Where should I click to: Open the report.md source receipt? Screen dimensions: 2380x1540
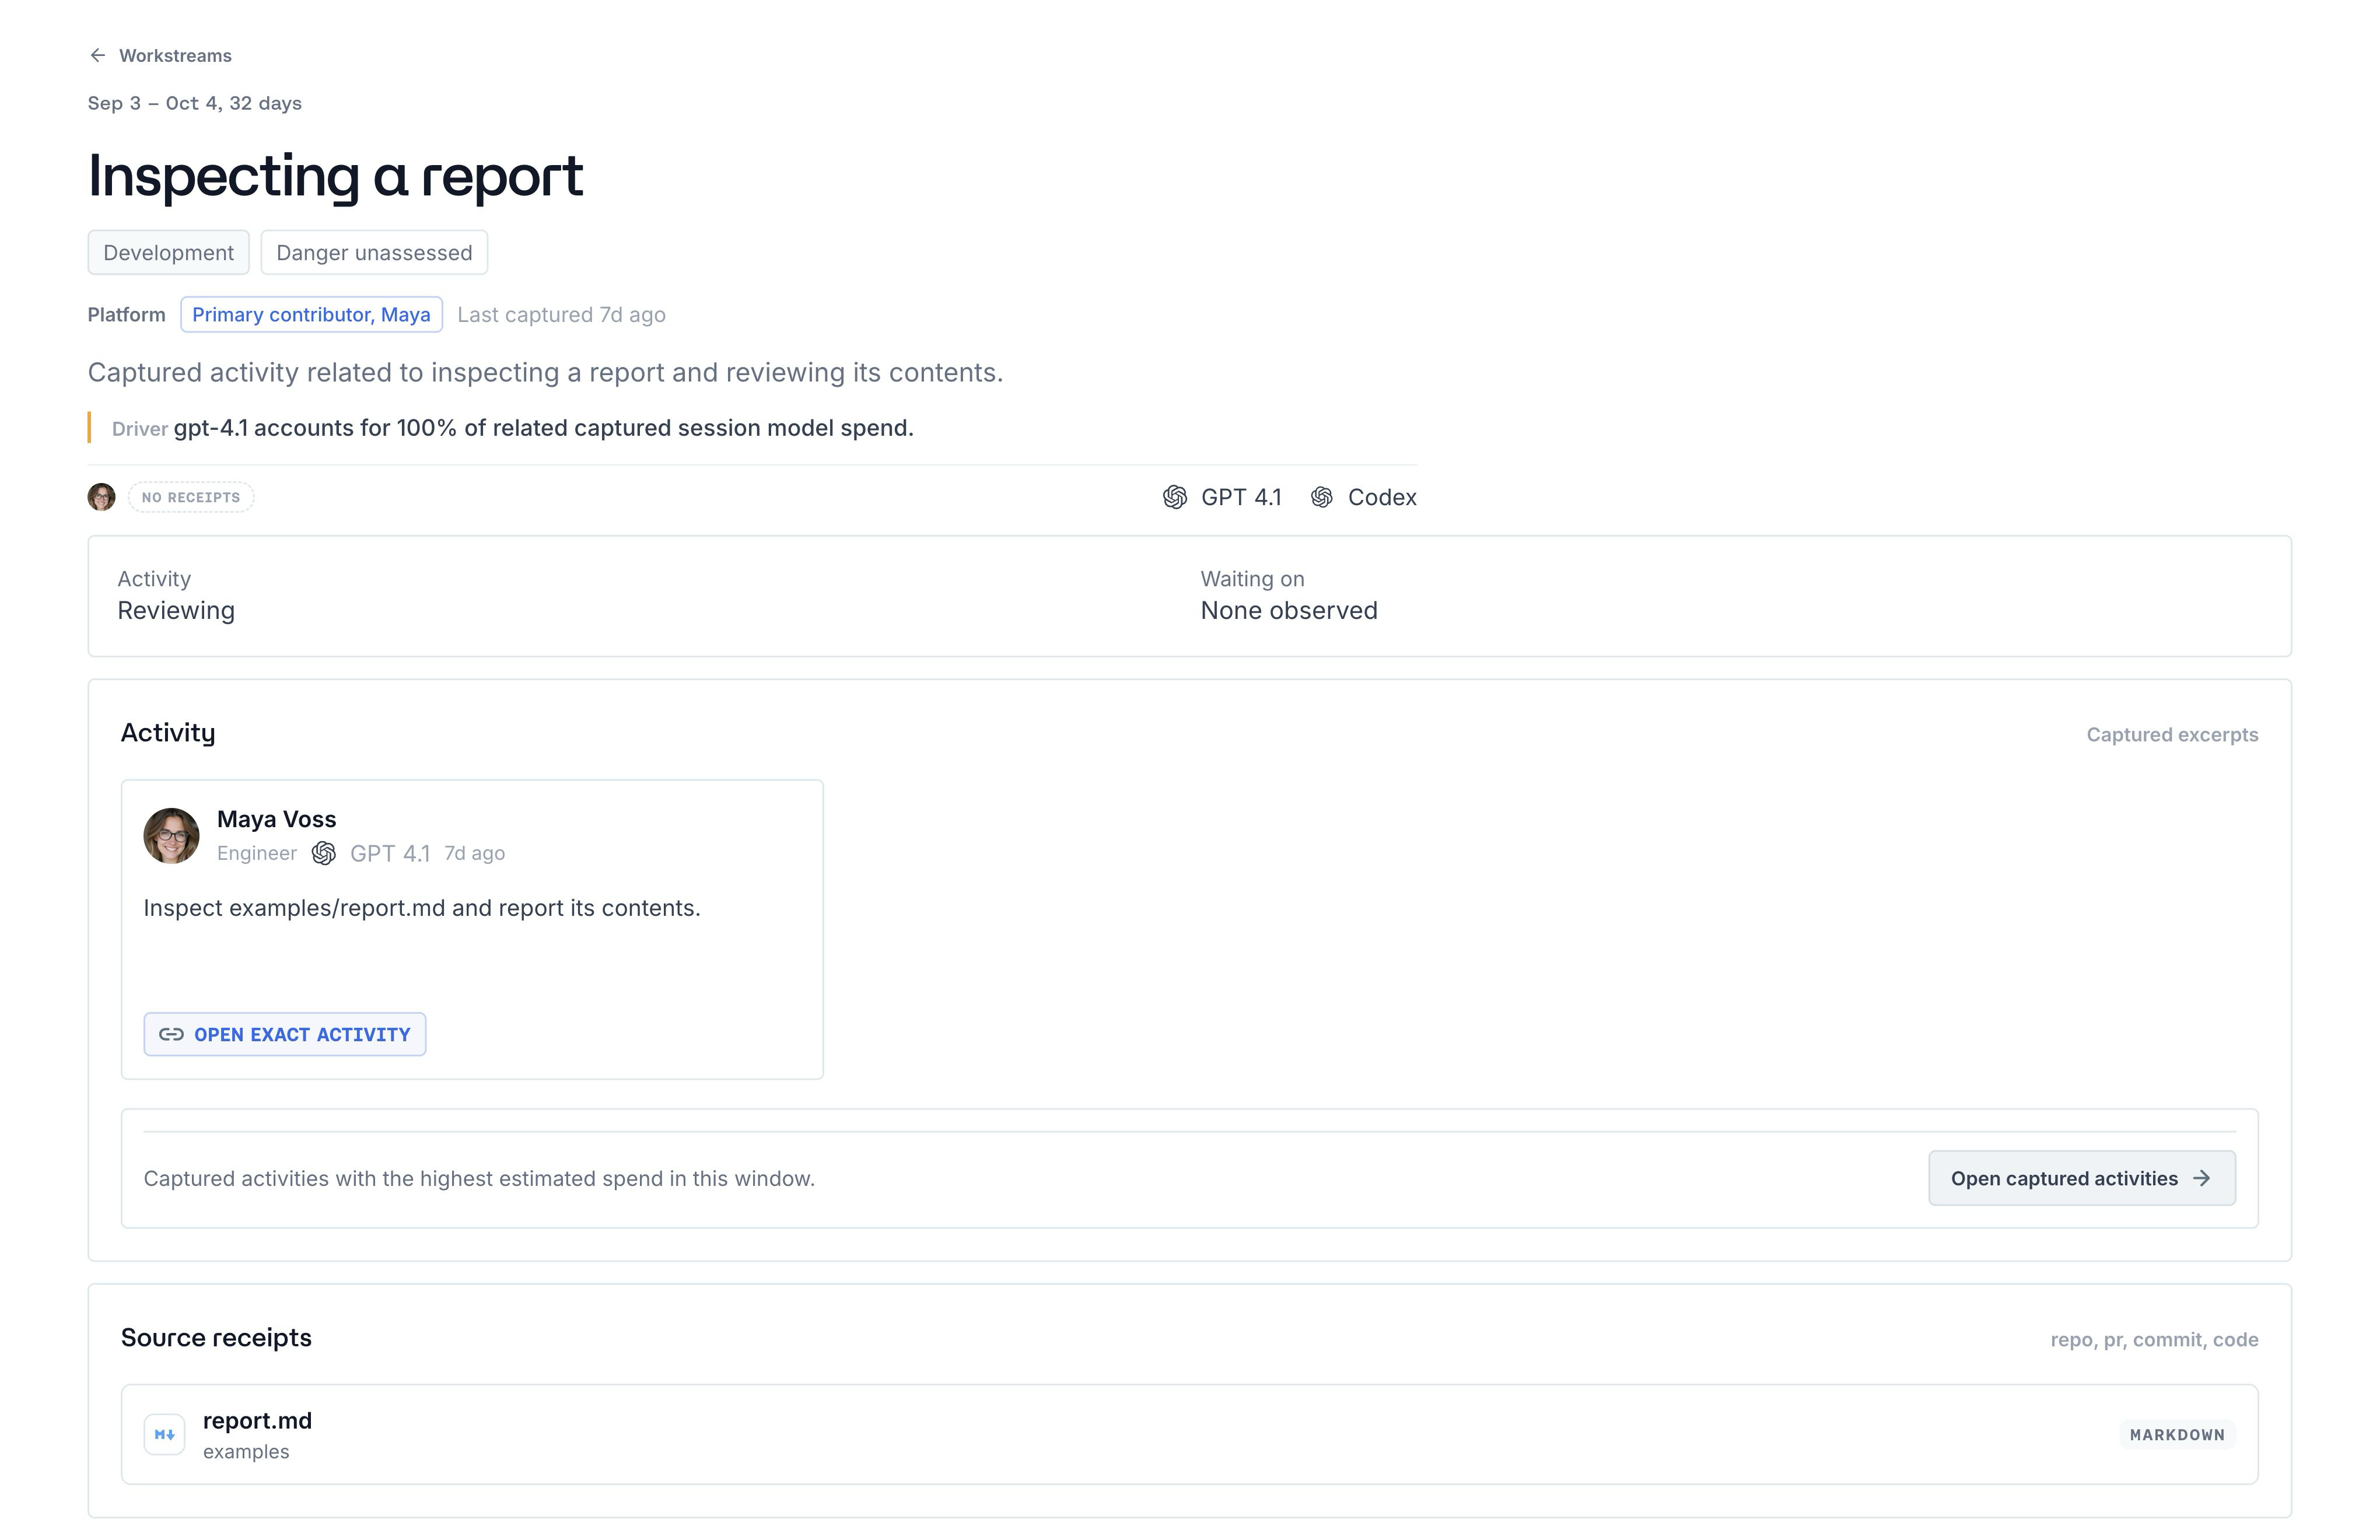[x=1190, y=1434]
